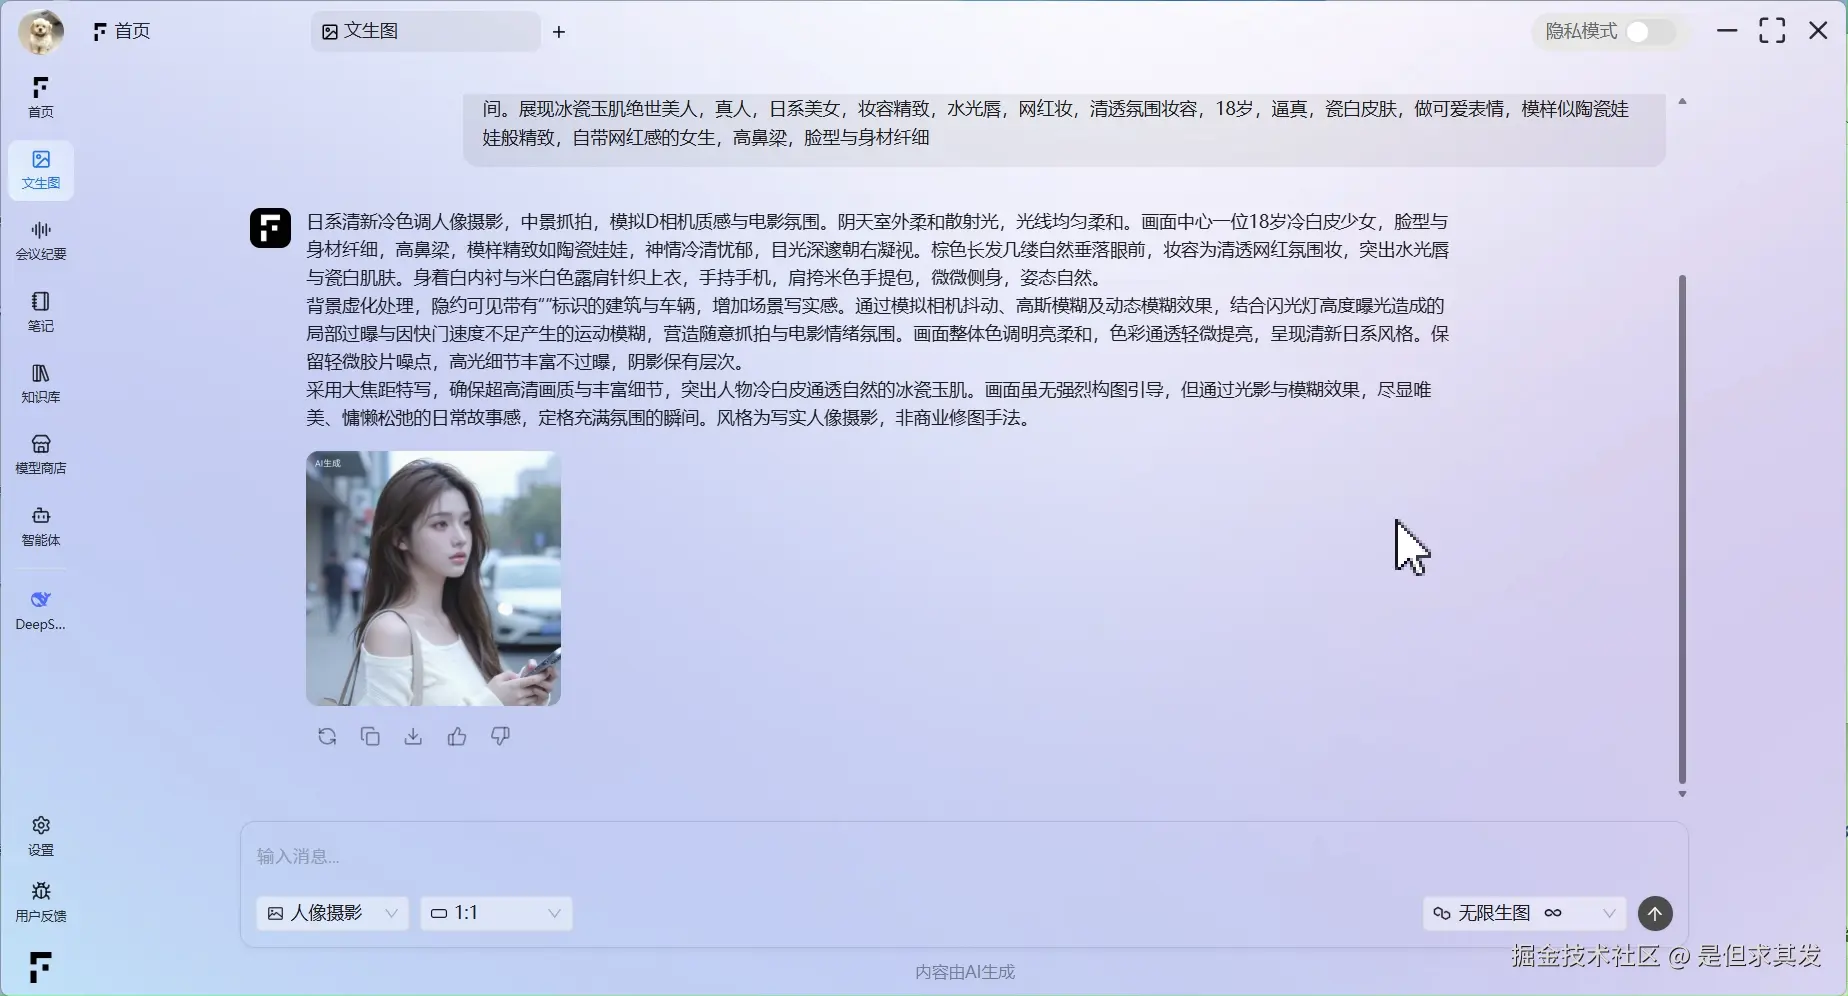Open DeepSeek from the sidebar
1848x996 pixels.
[41, 608]
